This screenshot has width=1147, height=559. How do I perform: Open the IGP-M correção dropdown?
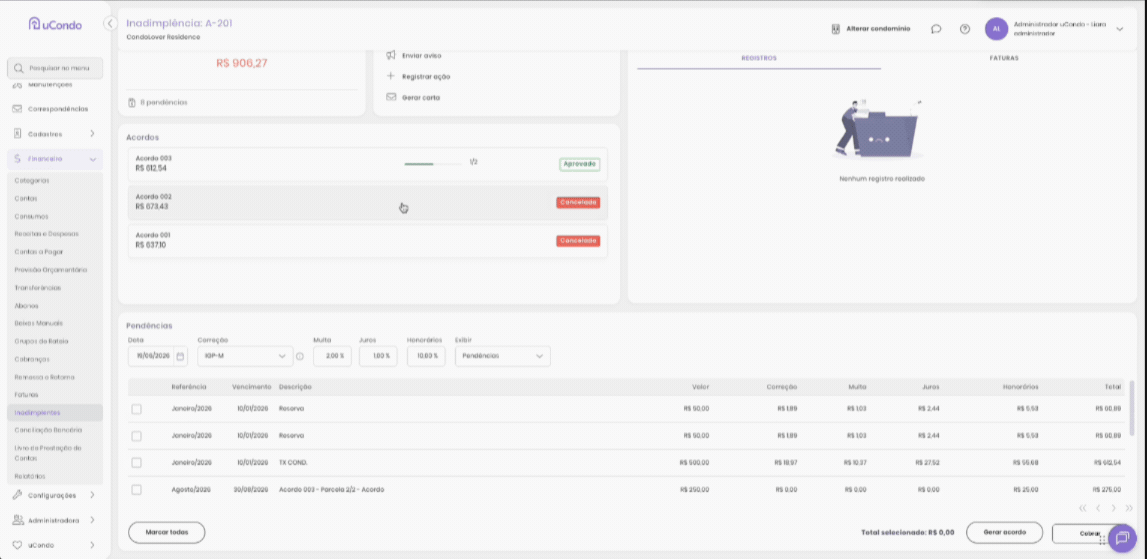[245, 356]
